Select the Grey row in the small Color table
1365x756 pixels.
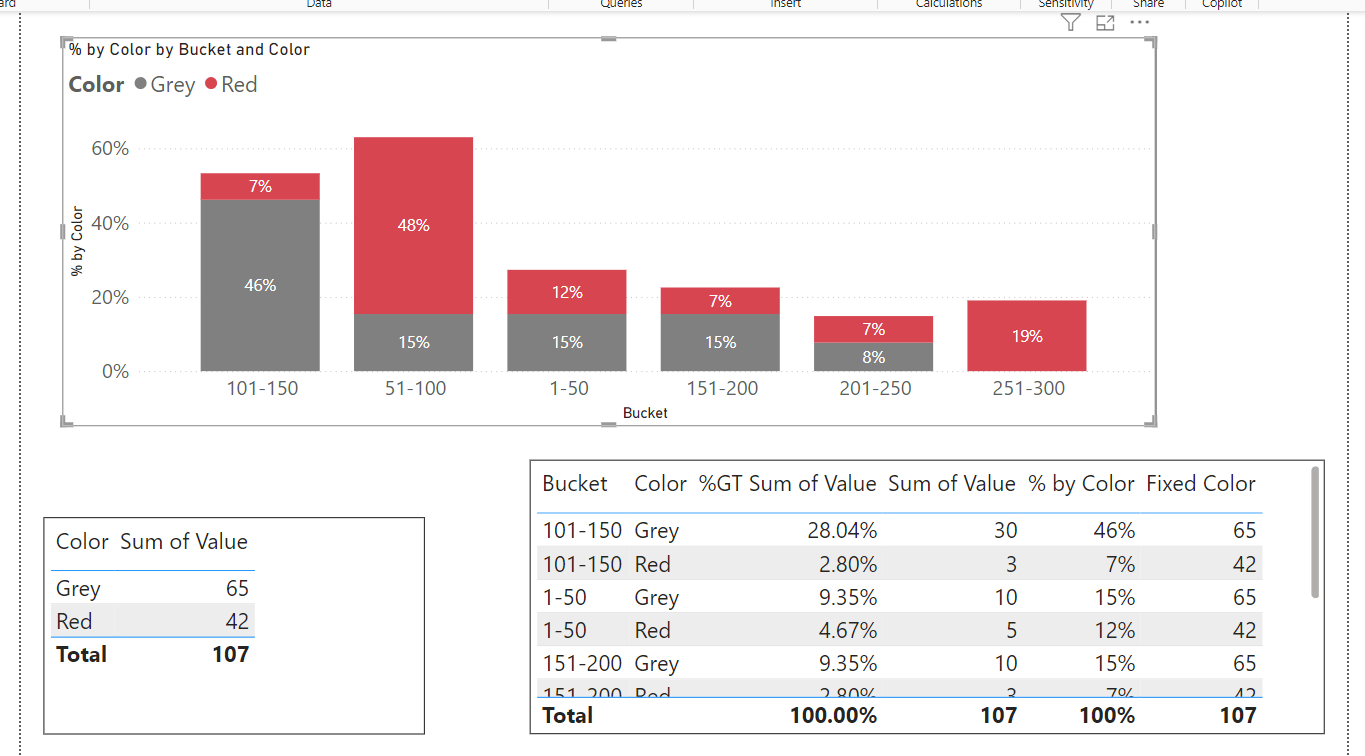[x=153, y=588]
